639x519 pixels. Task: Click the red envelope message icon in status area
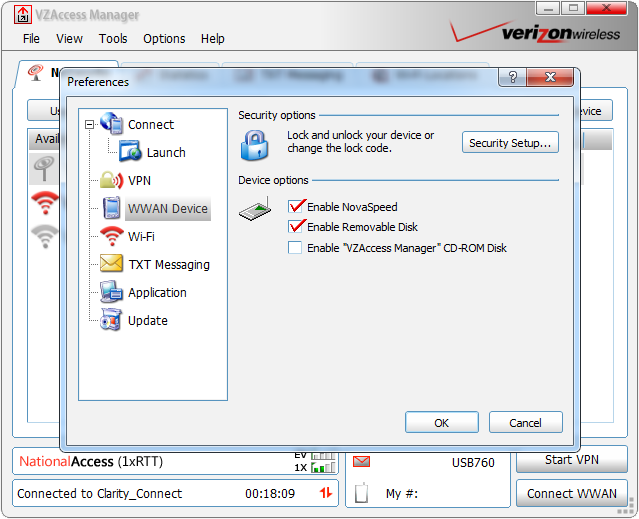pyautogui.click(x=361, y=462)
